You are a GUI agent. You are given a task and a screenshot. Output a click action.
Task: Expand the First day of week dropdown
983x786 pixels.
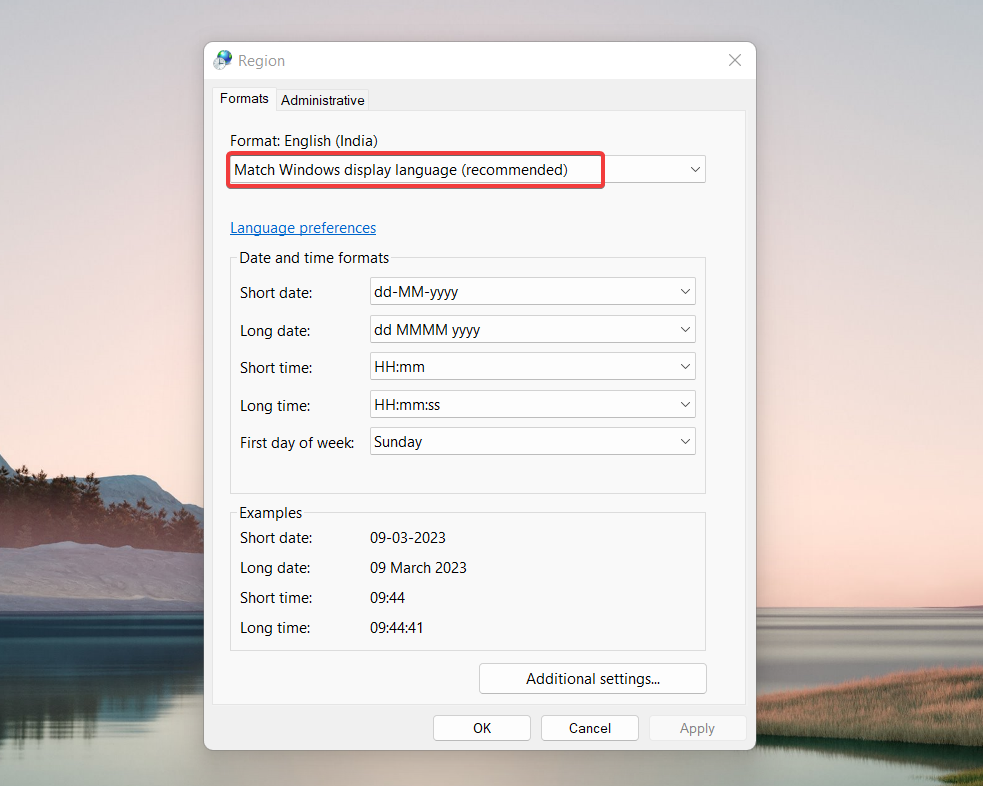point(532,442)
